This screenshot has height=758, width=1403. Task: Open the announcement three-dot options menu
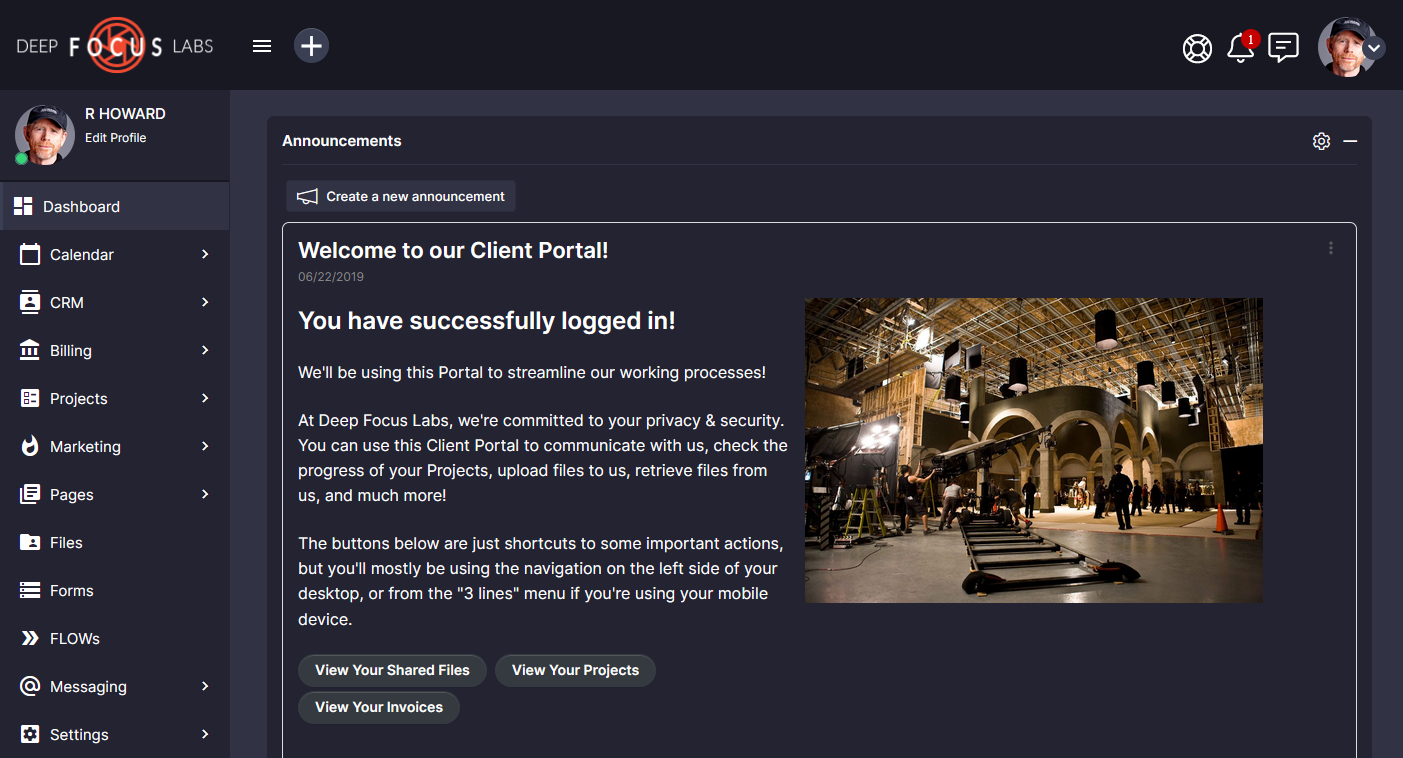(1331, 248)
